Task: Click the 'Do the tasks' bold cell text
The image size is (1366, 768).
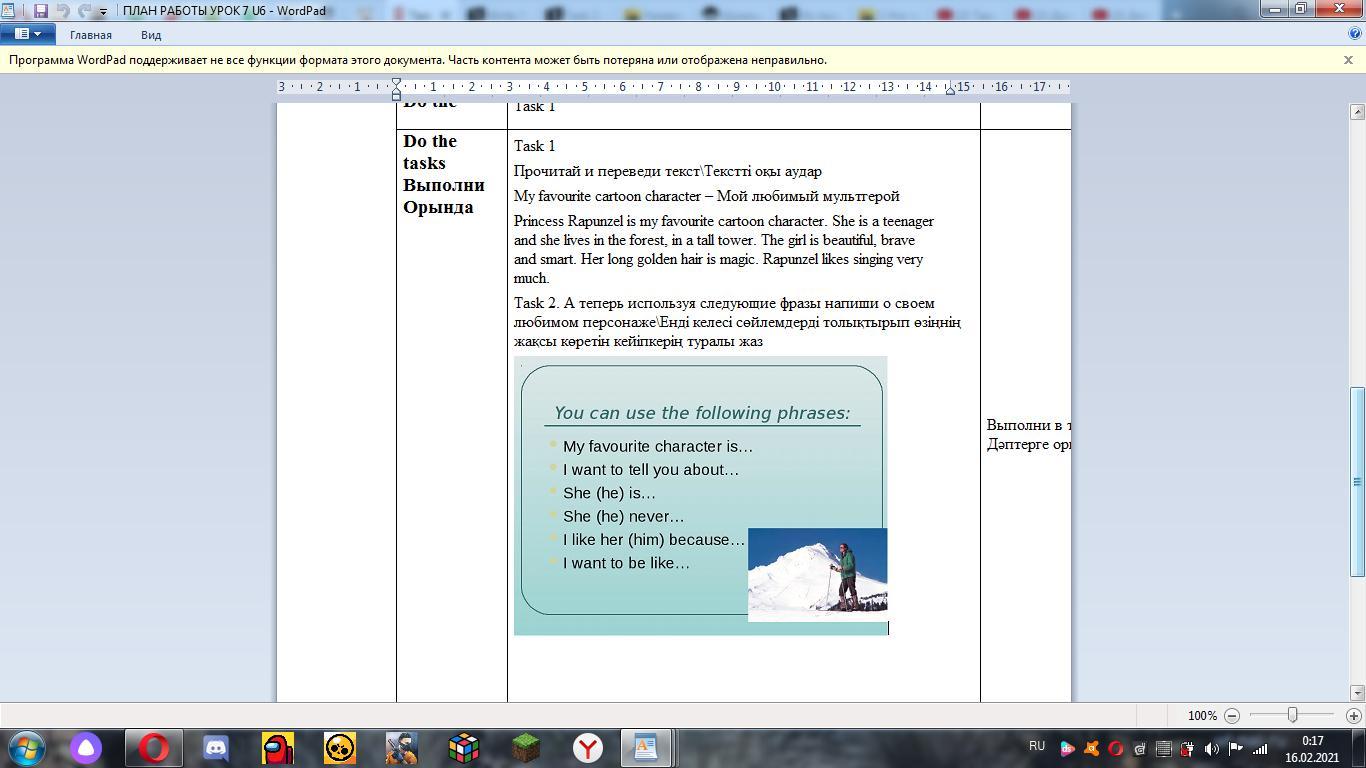Action: [x=430, y=152]
